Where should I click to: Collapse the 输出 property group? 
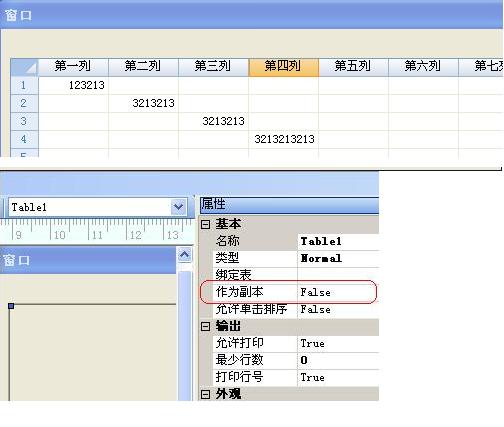pyautogui.click(x=205, y=326)
